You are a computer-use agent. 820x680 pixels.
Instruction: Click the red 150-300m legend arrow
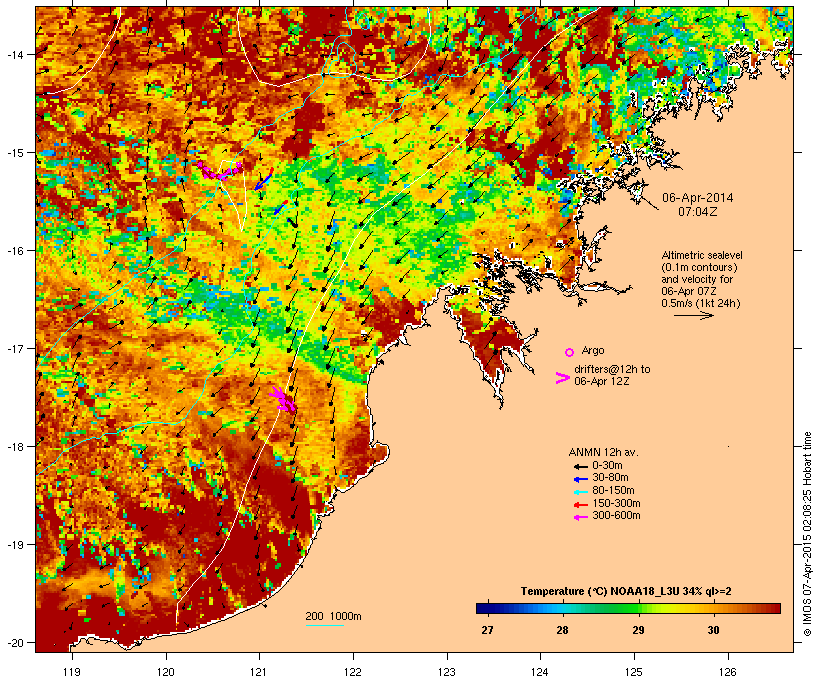(580, 505)
